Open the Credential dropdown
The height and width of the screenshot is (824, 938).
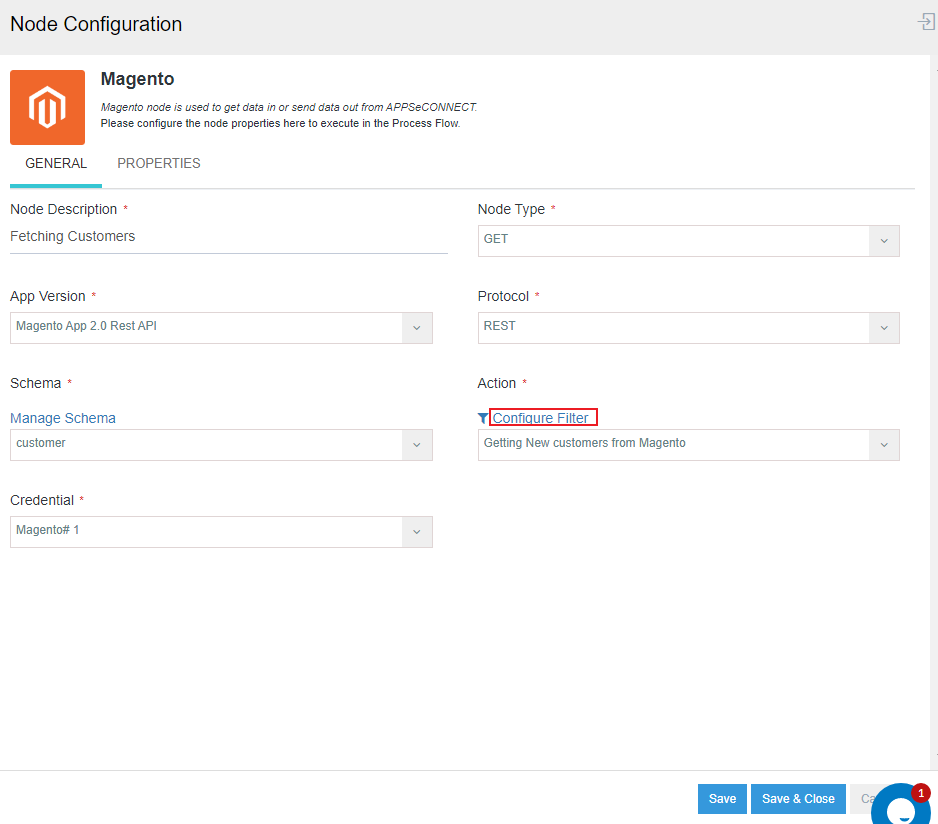coord(417,532)
